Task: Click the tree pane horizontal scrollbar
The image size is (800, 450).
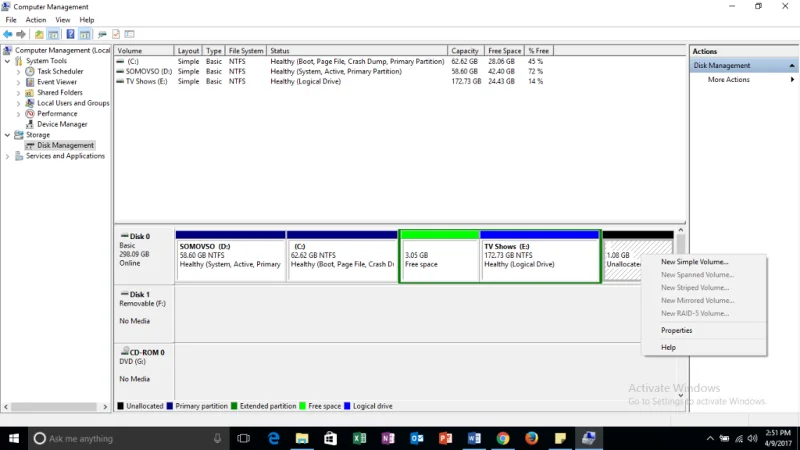Action: (56, 407)
